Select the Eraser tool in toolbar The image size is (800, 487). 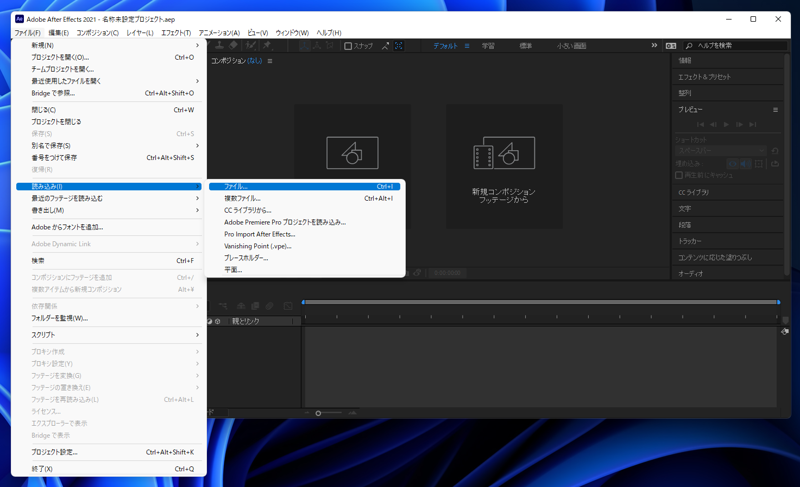(233, 45)
